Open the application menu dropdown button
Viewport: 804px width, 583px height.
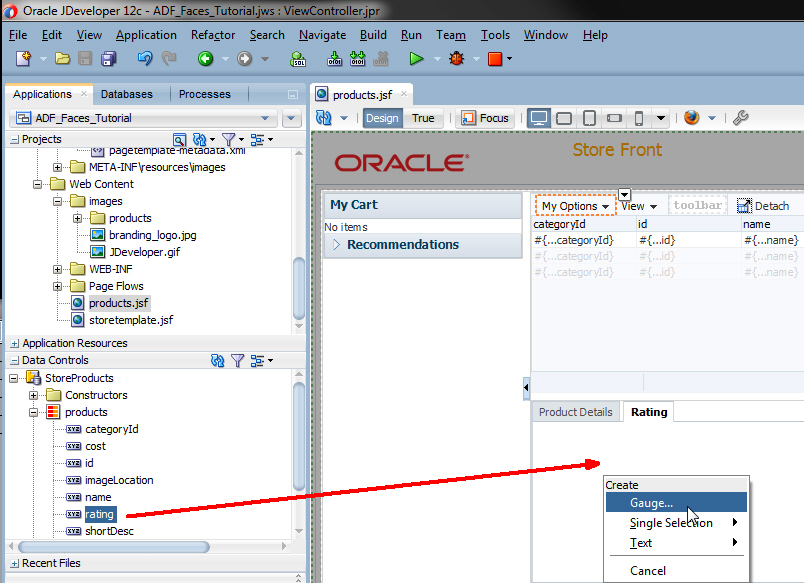point(291,118)
